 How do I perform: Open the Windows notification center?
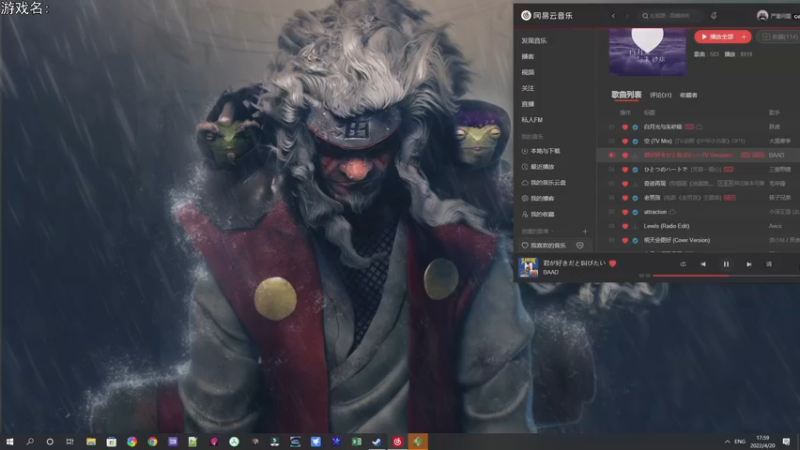[786, 441]
